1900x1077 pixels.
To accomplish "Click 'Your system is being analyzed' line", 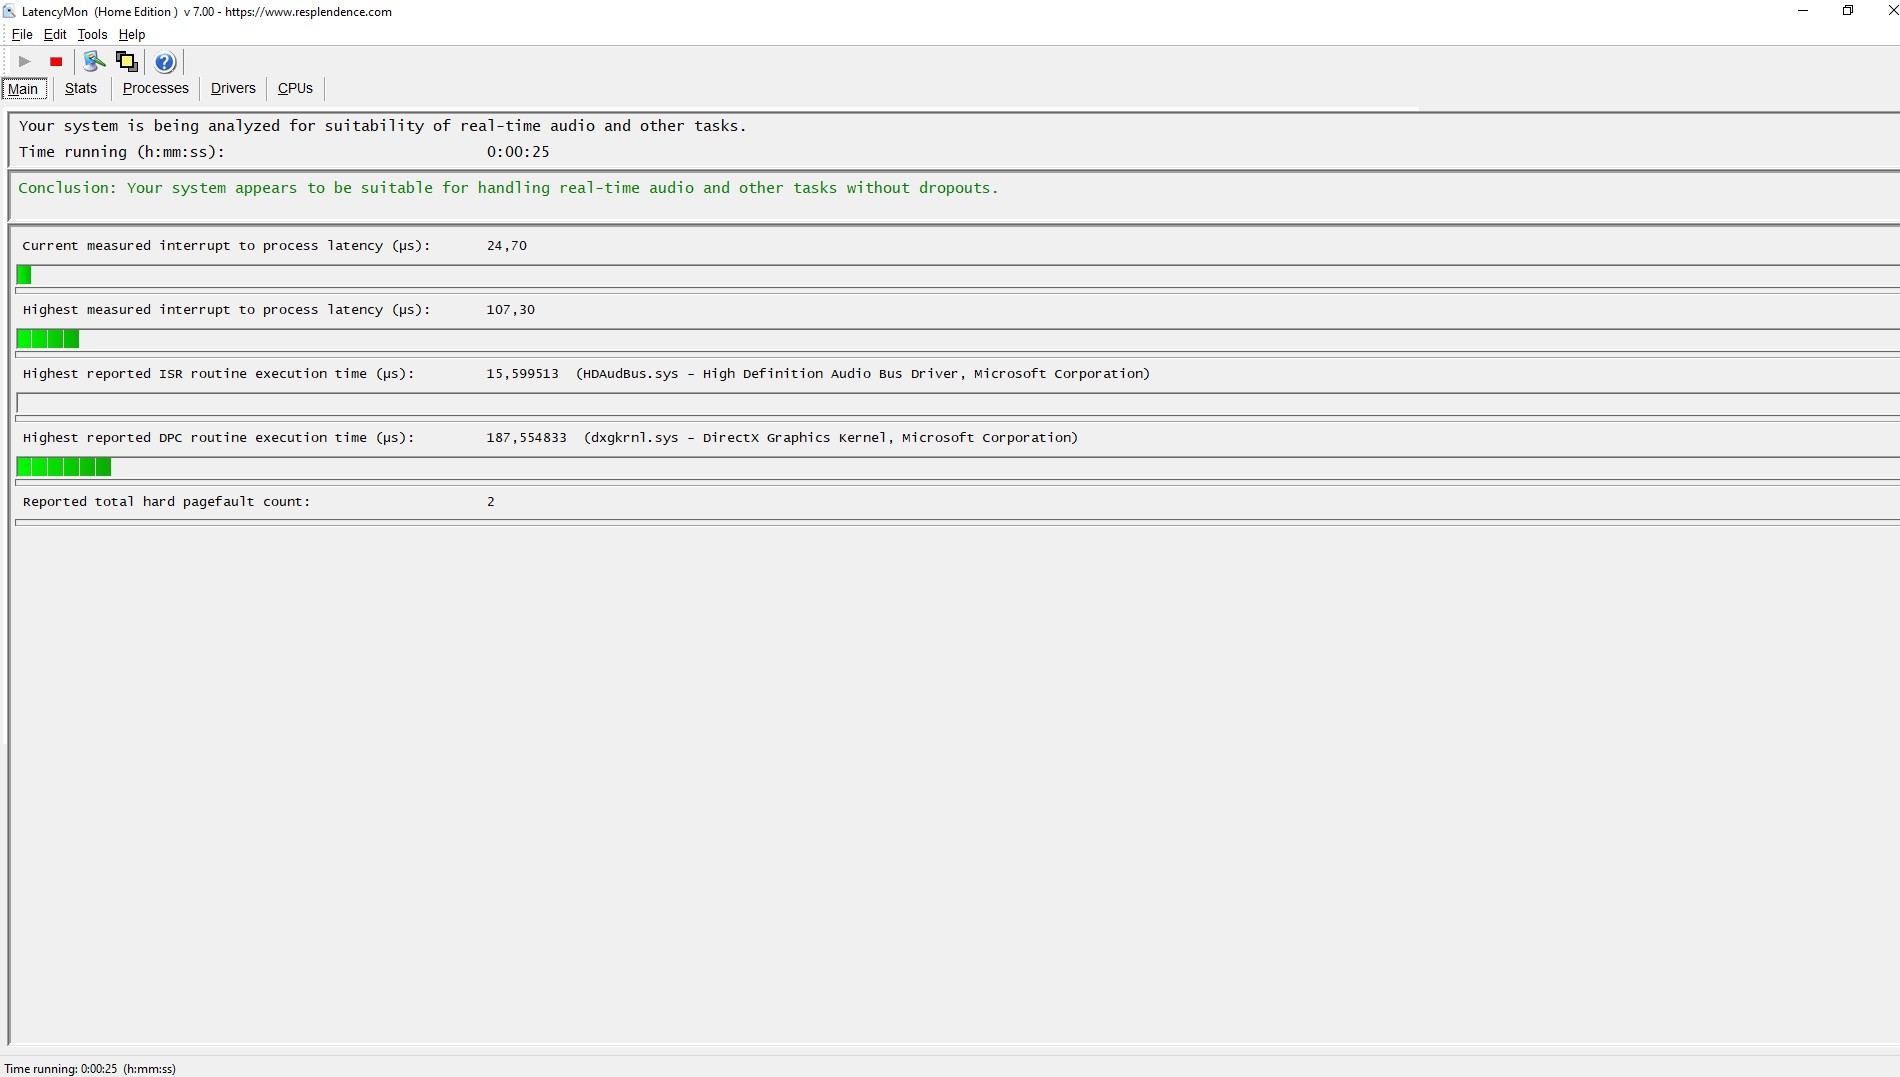I will click(x=383, y=126).
